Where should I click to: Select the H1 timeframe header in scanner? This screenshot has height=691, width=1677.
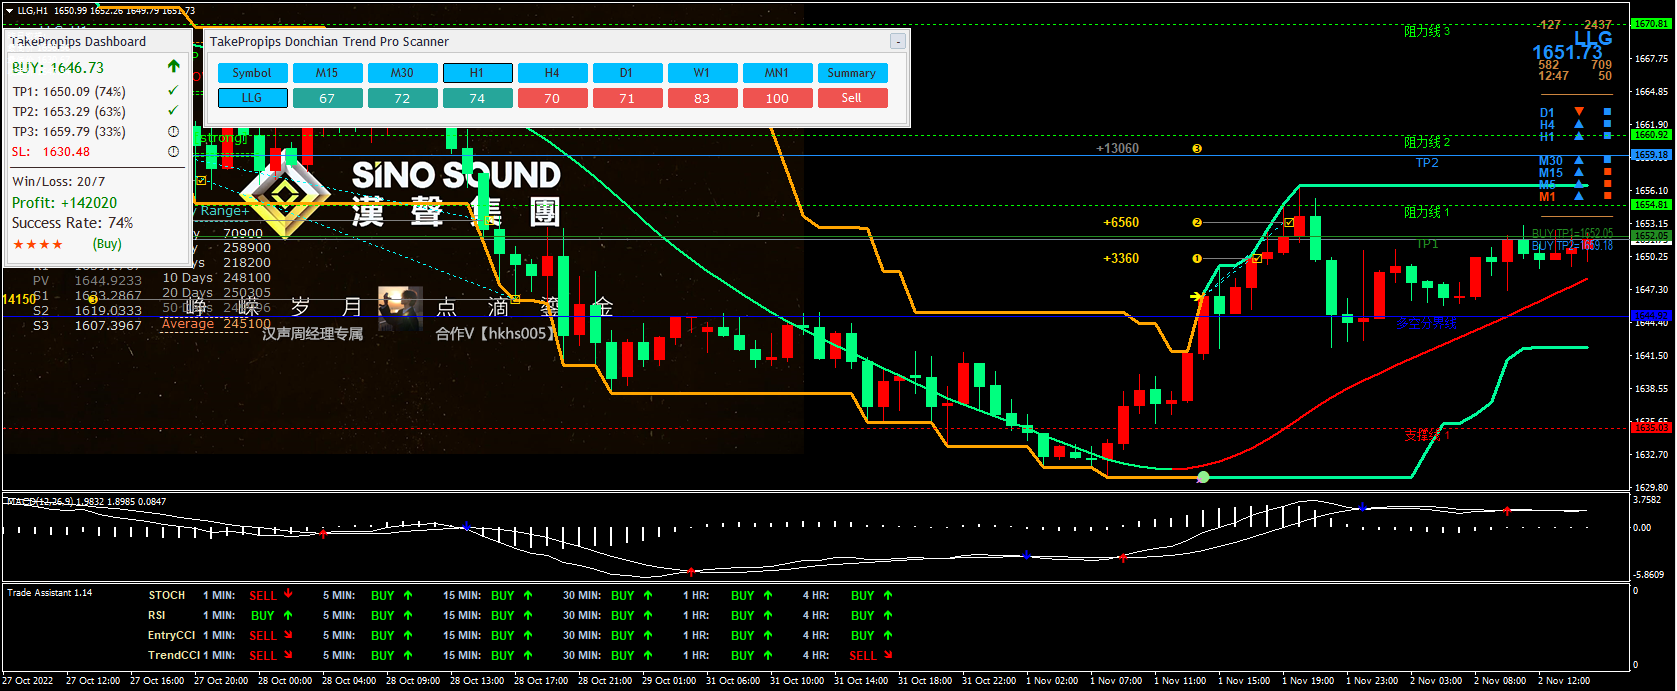(477, 73)
